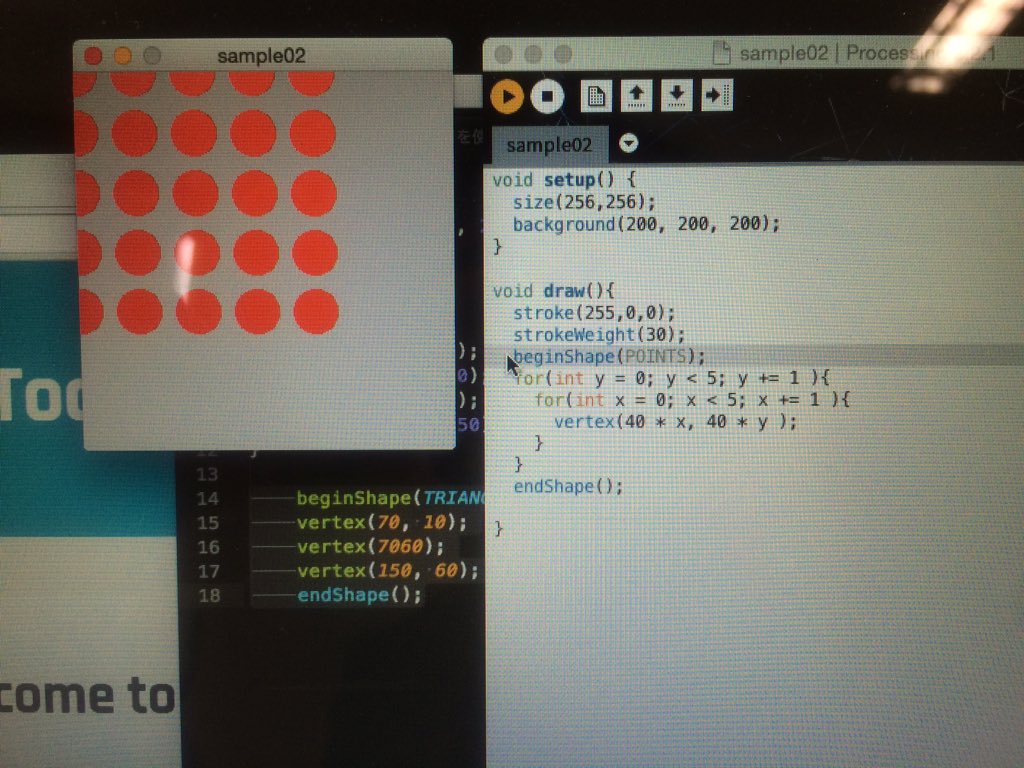
Task: Save the sketch with the down-arrow icon
Action: coord(677,96)
